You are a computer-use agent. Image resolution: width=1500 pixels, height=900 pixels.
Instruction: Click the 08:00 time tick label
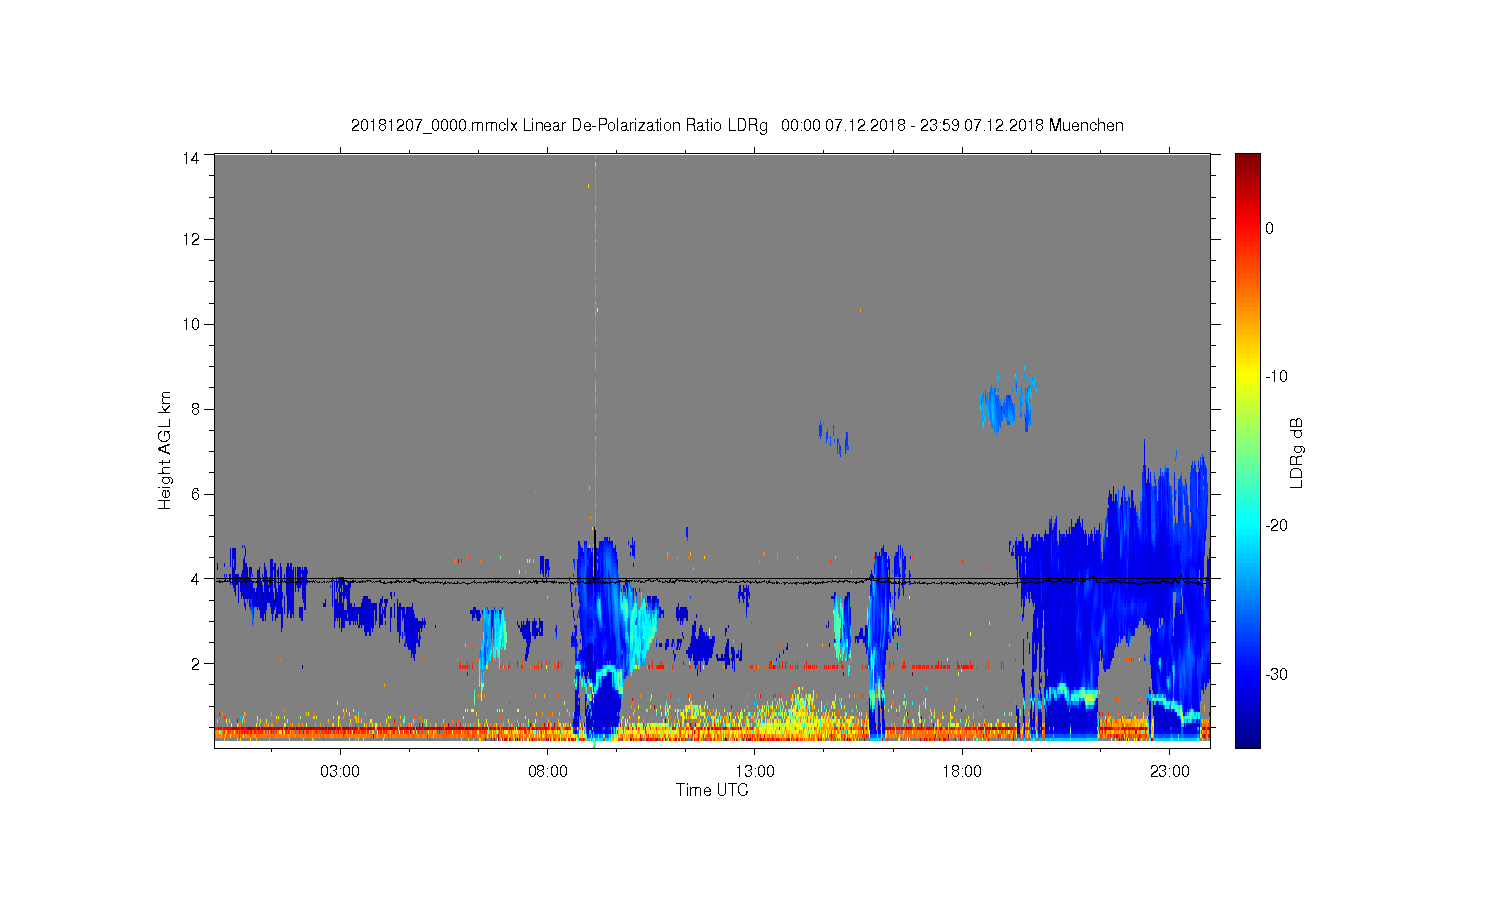pos(548,772)
